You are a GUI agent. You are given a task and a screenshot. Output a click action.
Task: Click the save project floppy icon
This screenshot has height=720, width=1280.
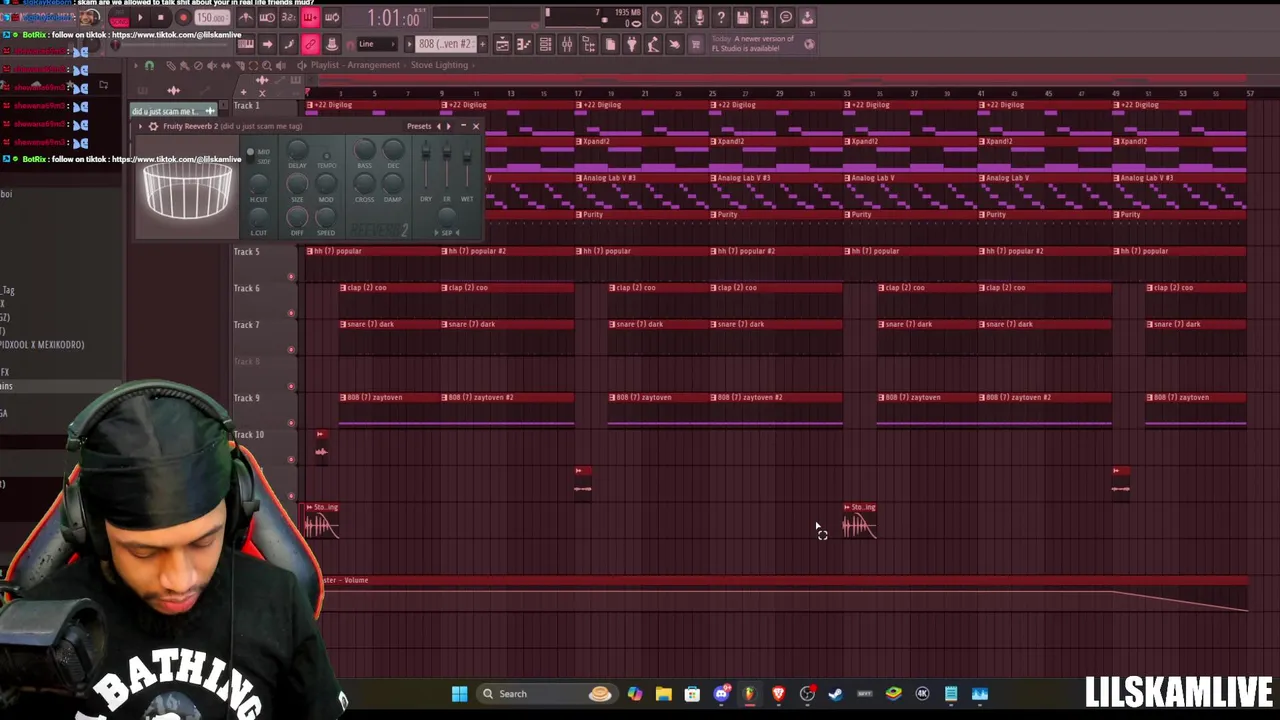(x=742, y=17)
